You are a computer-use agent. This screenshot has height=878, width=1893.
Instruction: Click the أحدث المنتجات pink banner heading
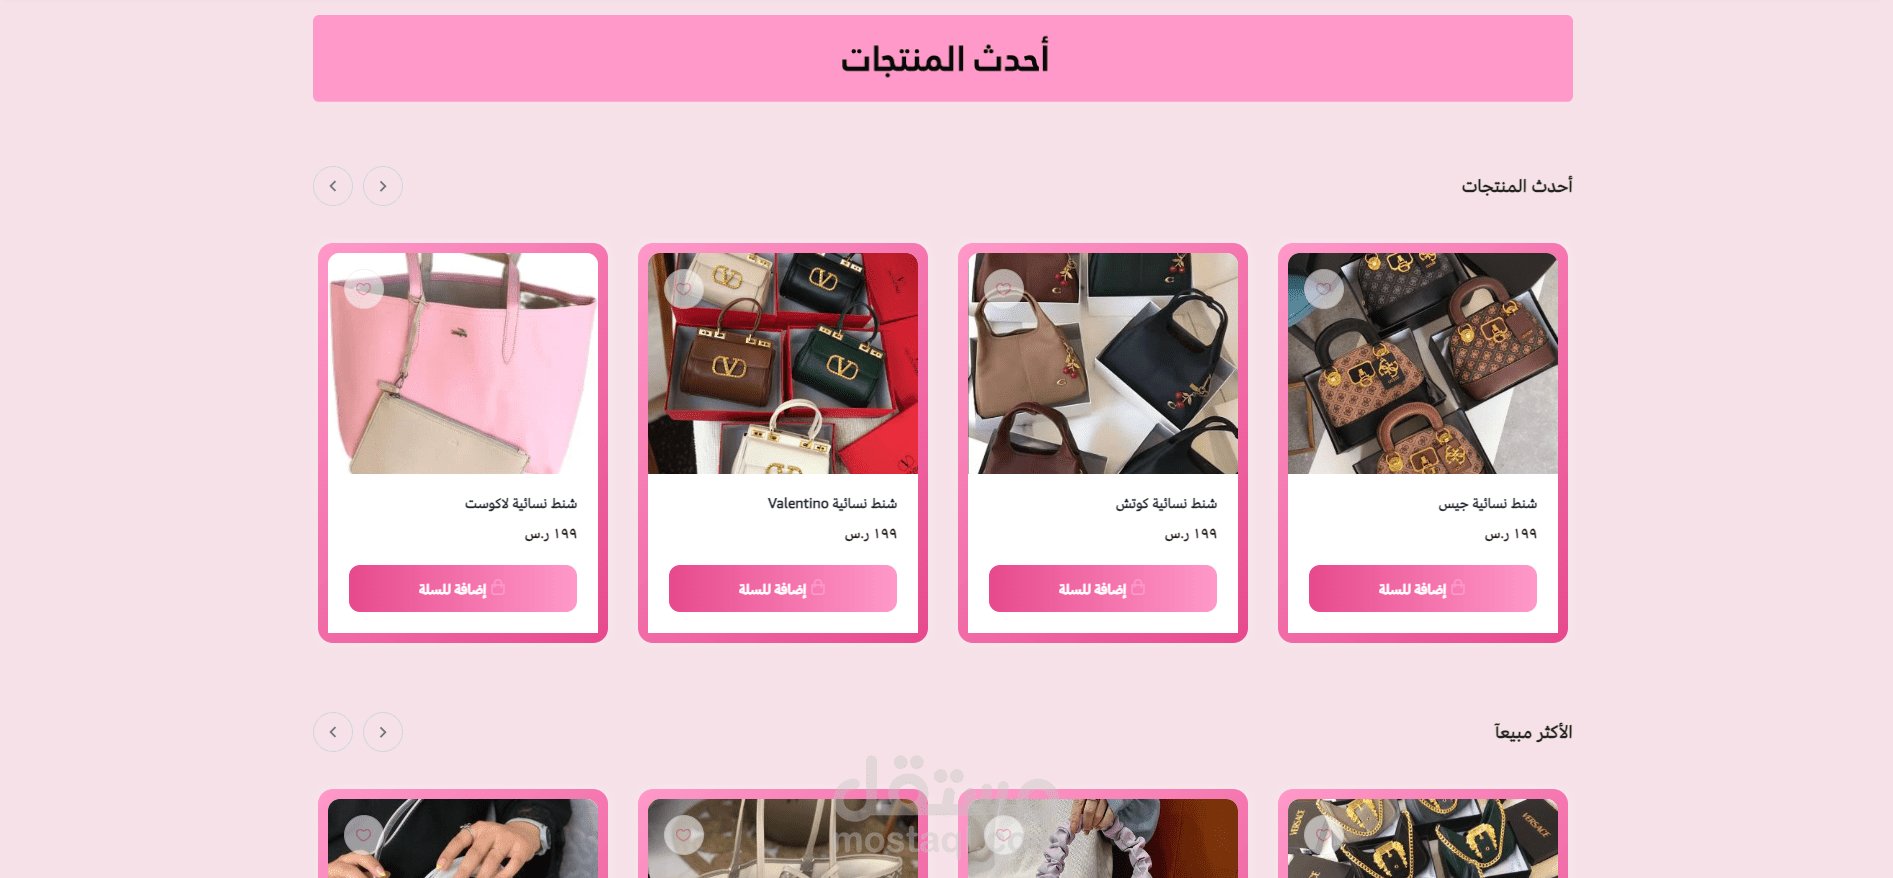pos(944,59)
